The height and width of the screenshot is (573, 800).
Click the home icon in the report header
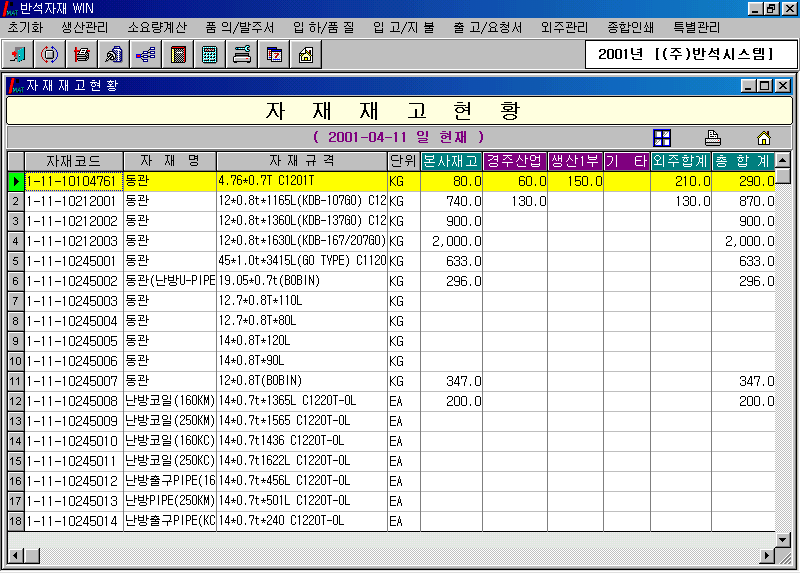pyautogui.click(x=763, y=138)
